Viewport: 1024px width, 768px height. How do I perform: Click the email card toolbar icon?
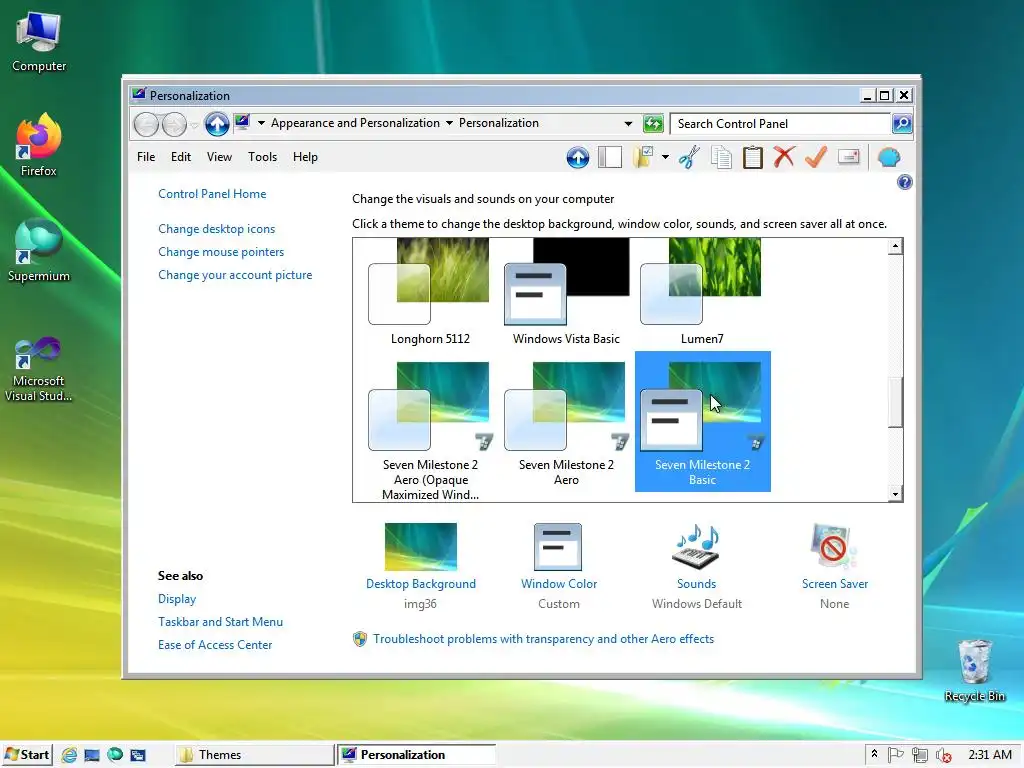848,157
